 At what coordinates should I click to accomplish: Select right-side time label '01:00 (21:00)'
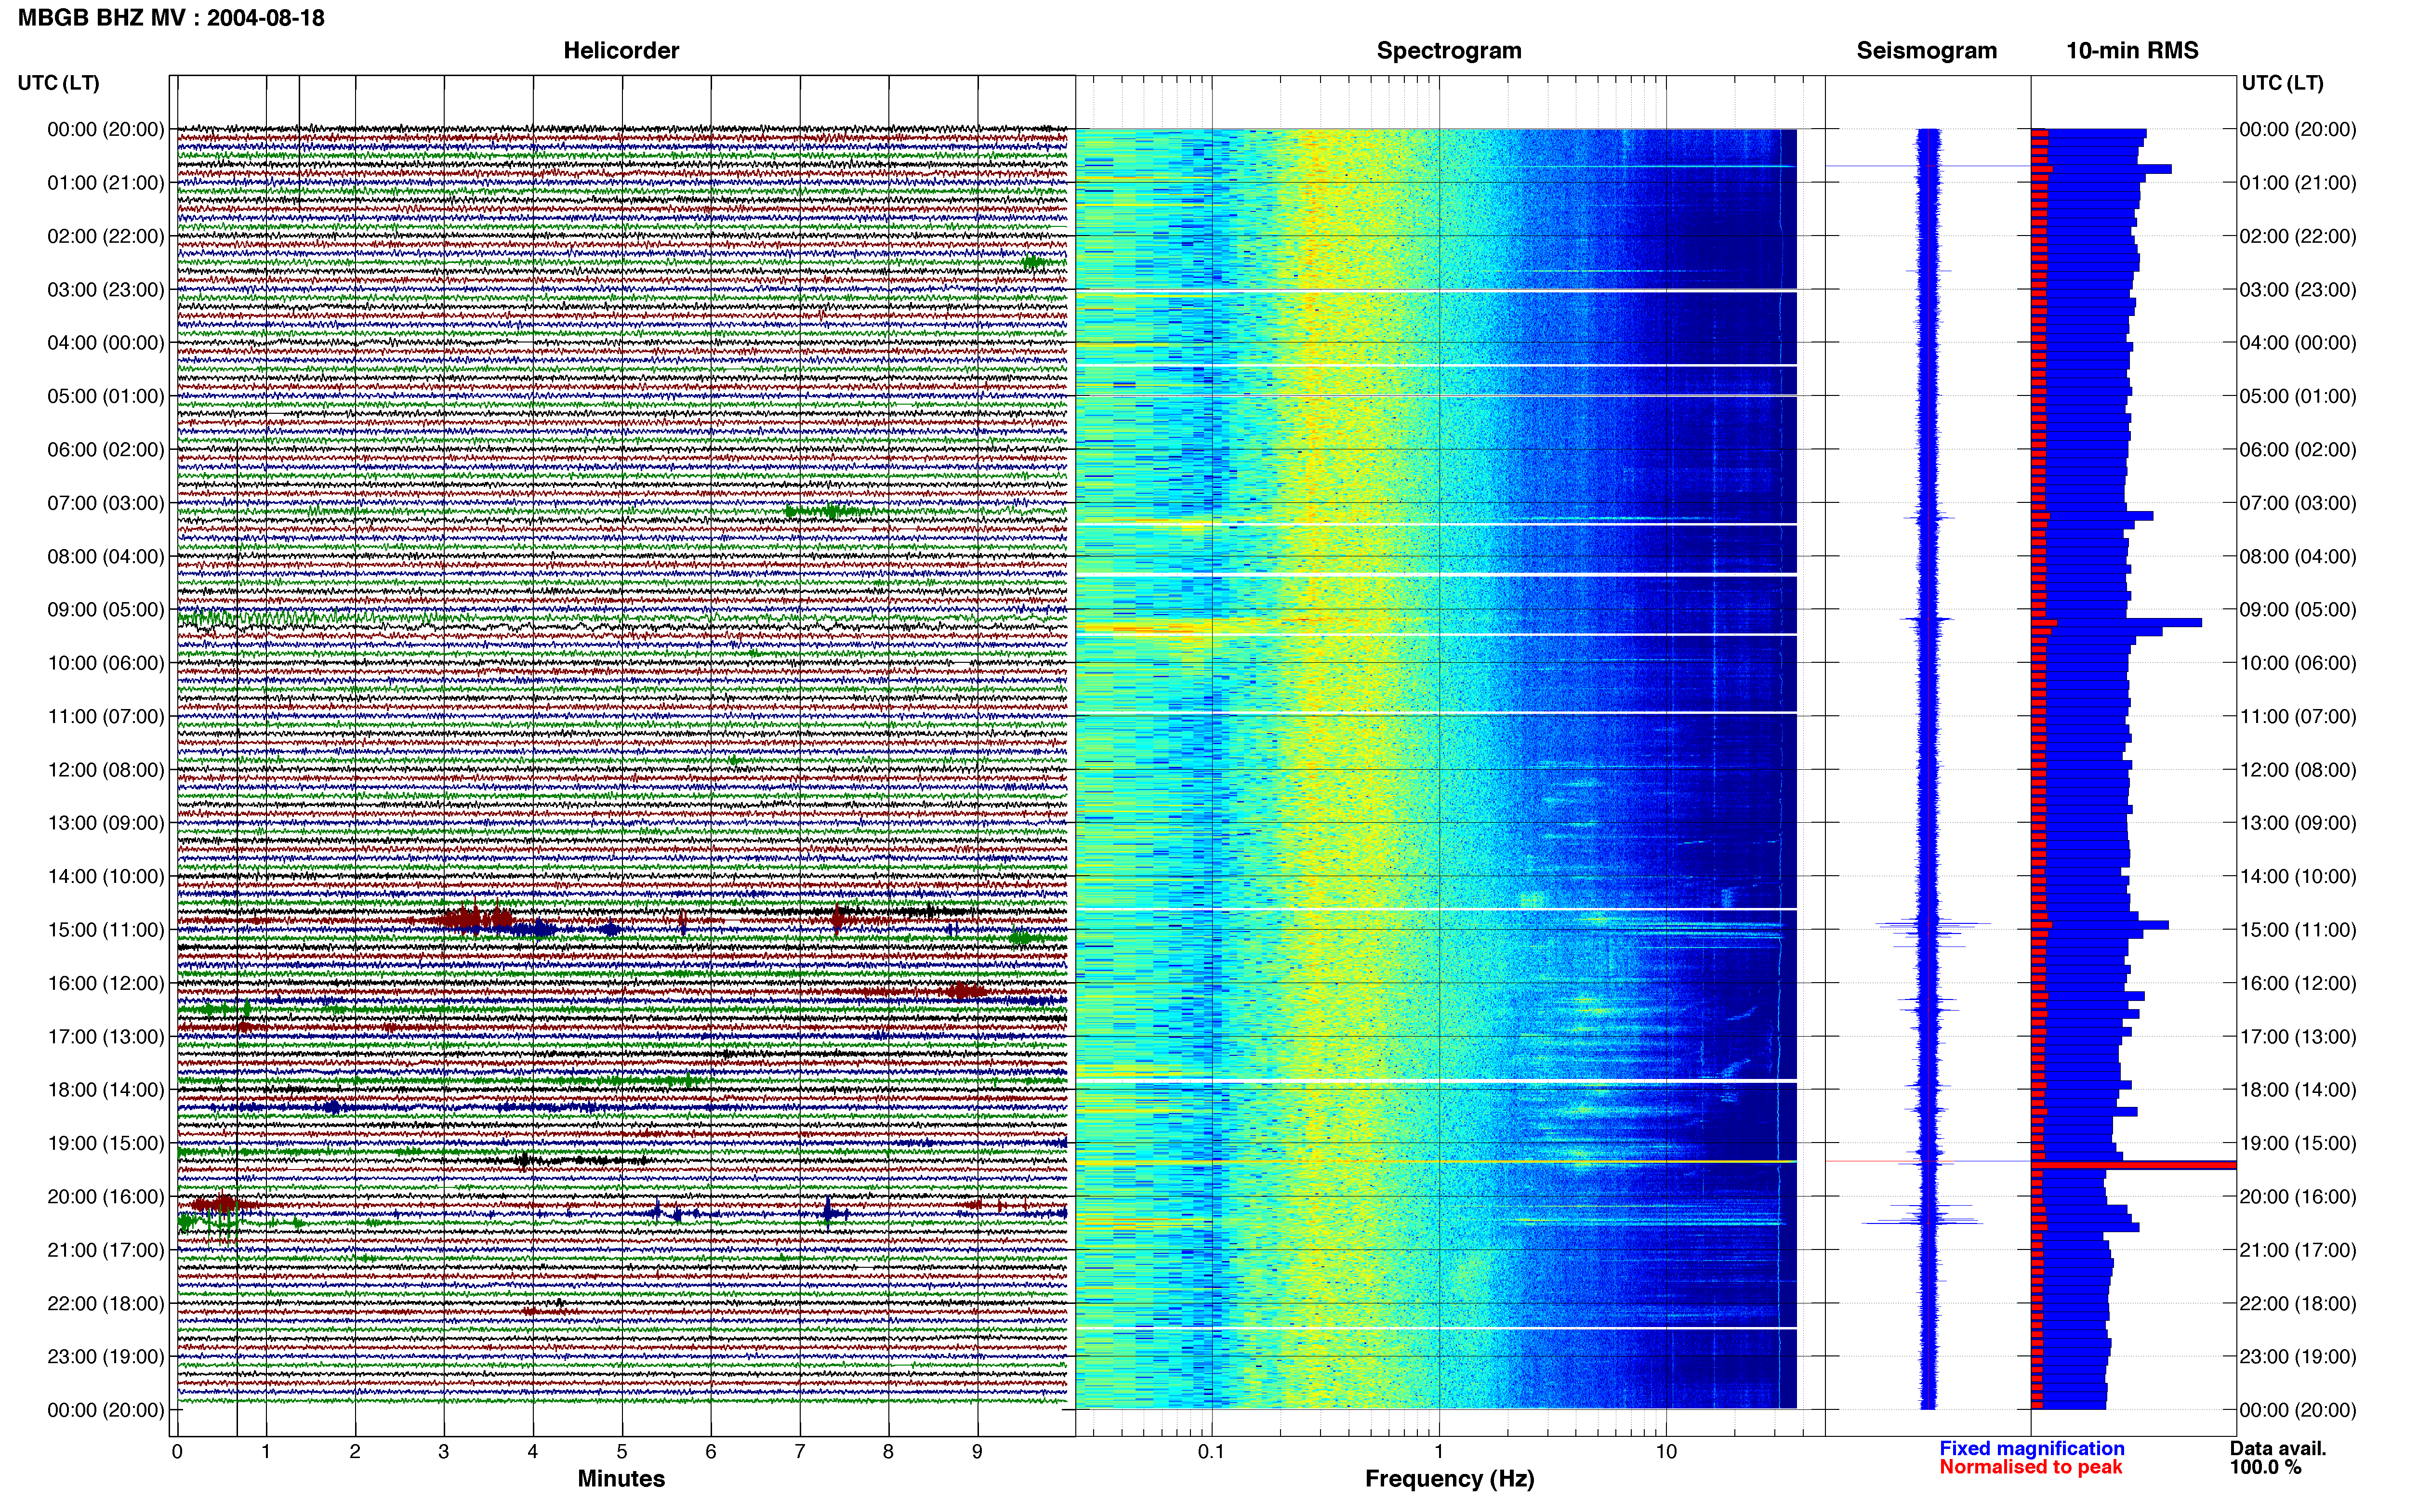point(2298,183)
